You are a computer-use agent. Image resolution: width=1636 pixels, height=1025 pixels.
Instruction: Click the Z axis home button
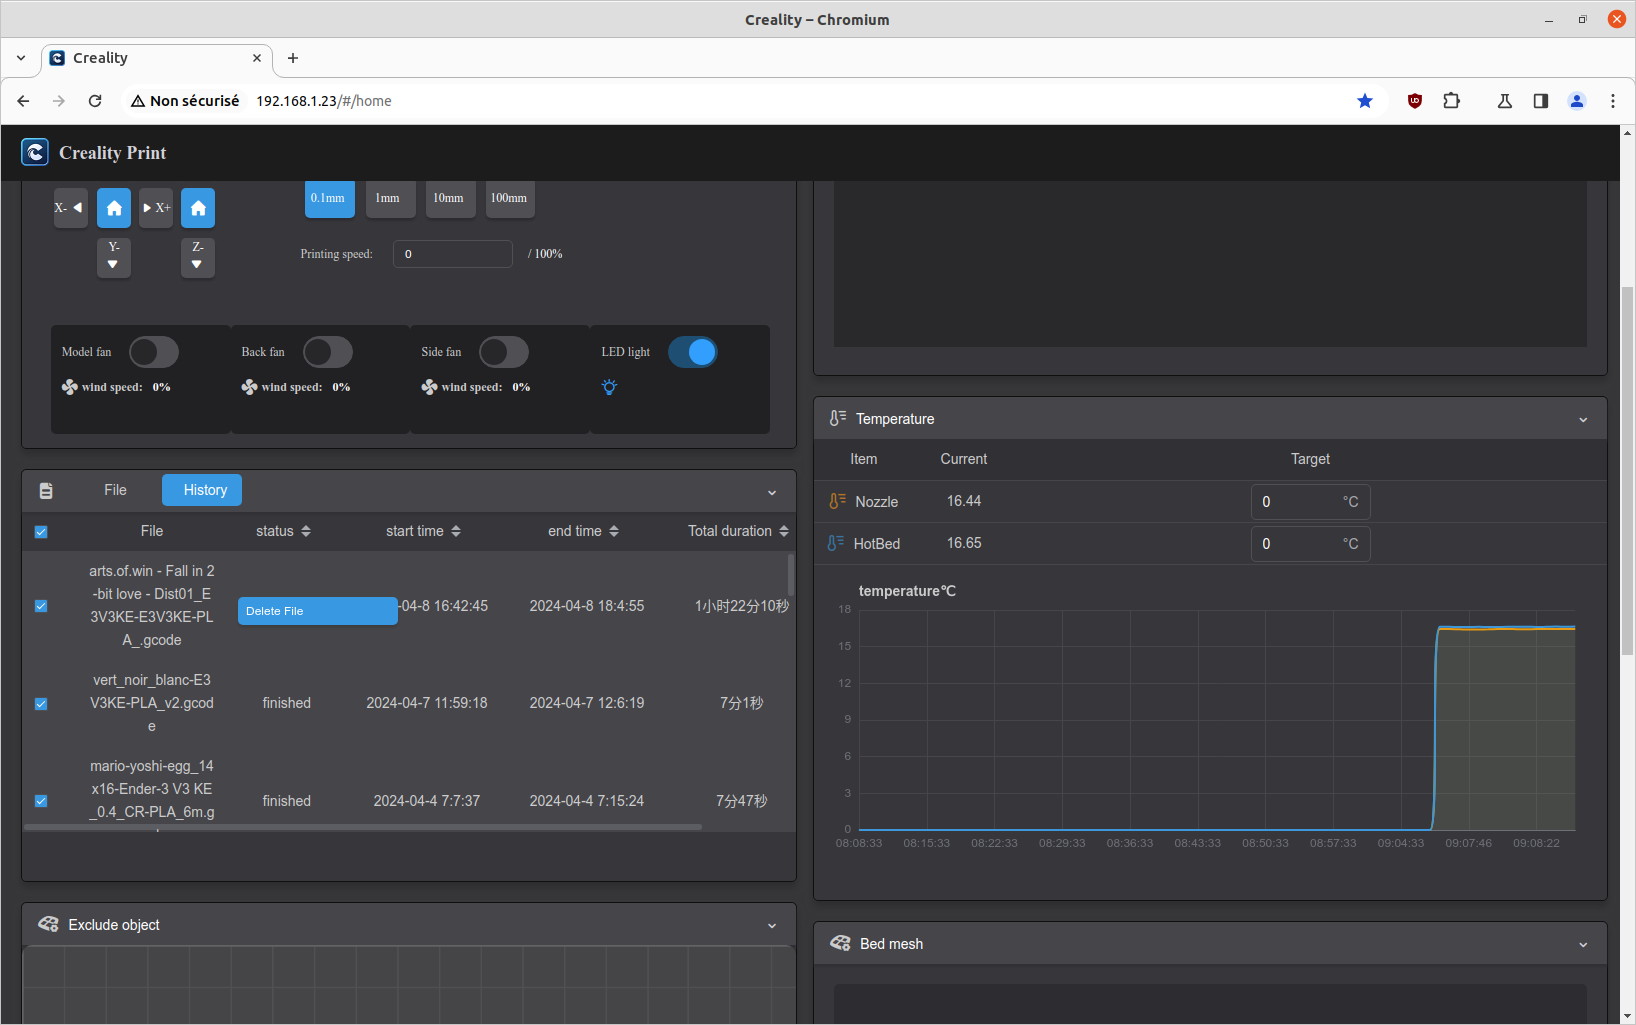pyautogui.click(x=198, y=208)
